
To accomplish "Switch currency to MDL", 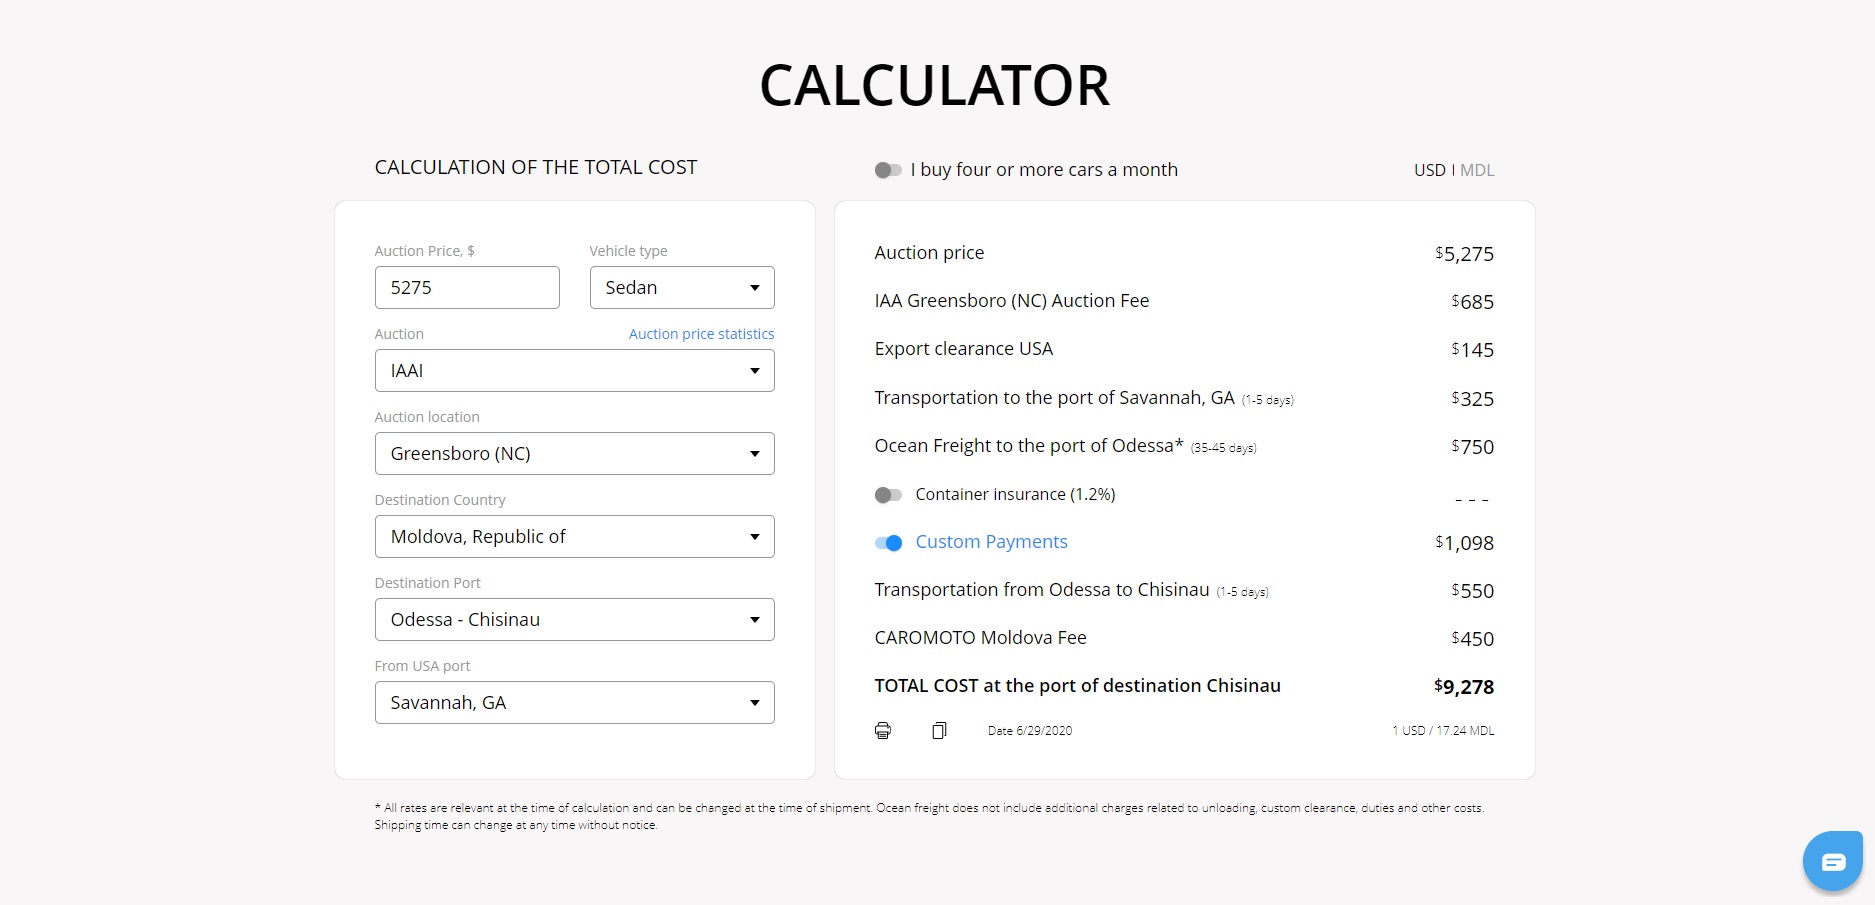I will coord(1477,170).
